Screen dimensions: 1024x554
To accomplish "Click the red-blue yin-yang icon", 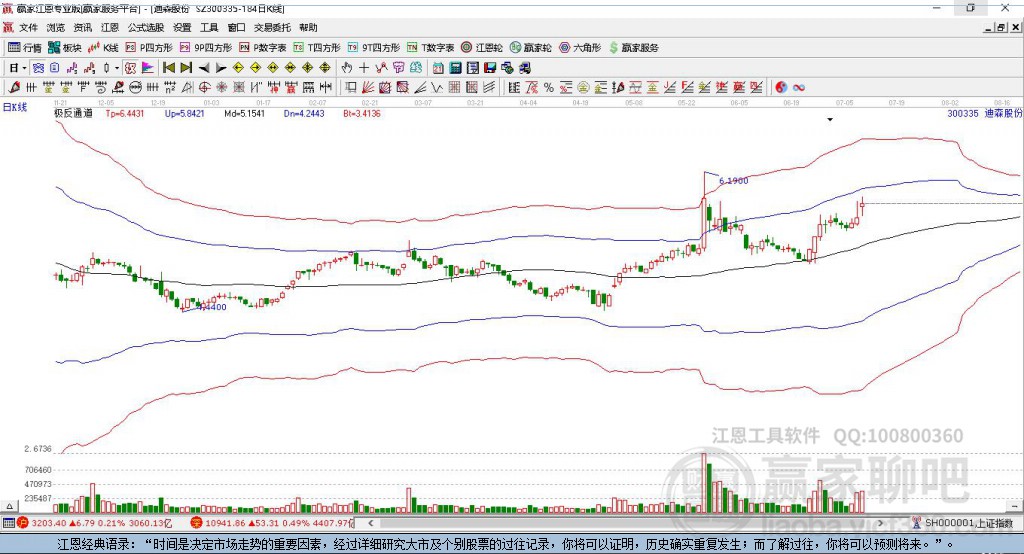I will 781,87.
